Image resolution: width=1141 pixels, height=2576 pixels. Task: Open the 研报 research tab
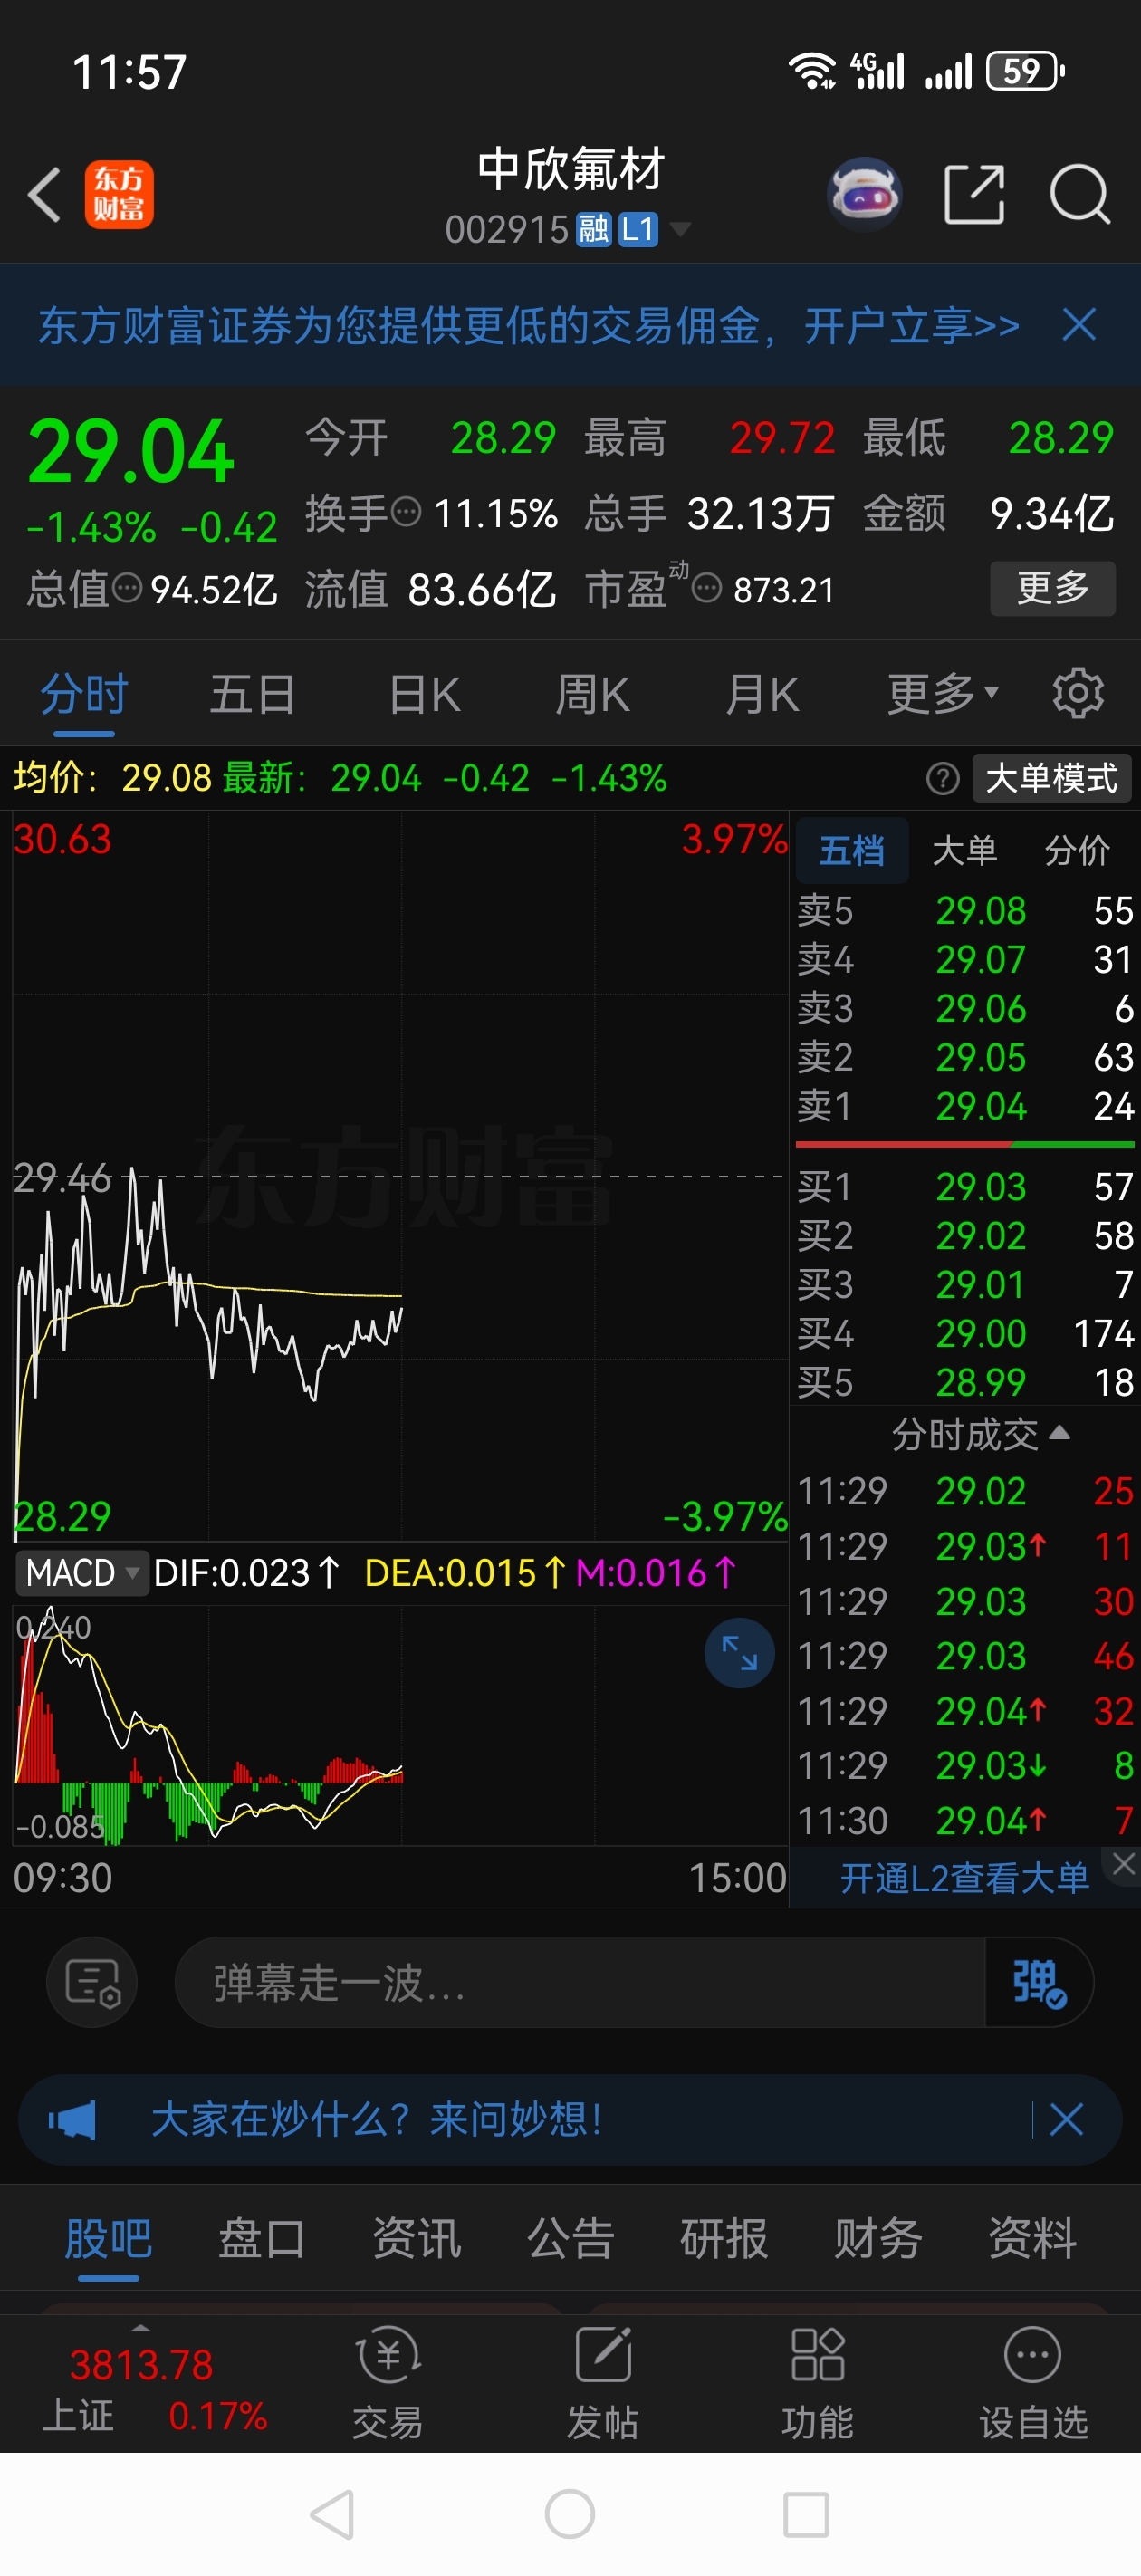725,2238
